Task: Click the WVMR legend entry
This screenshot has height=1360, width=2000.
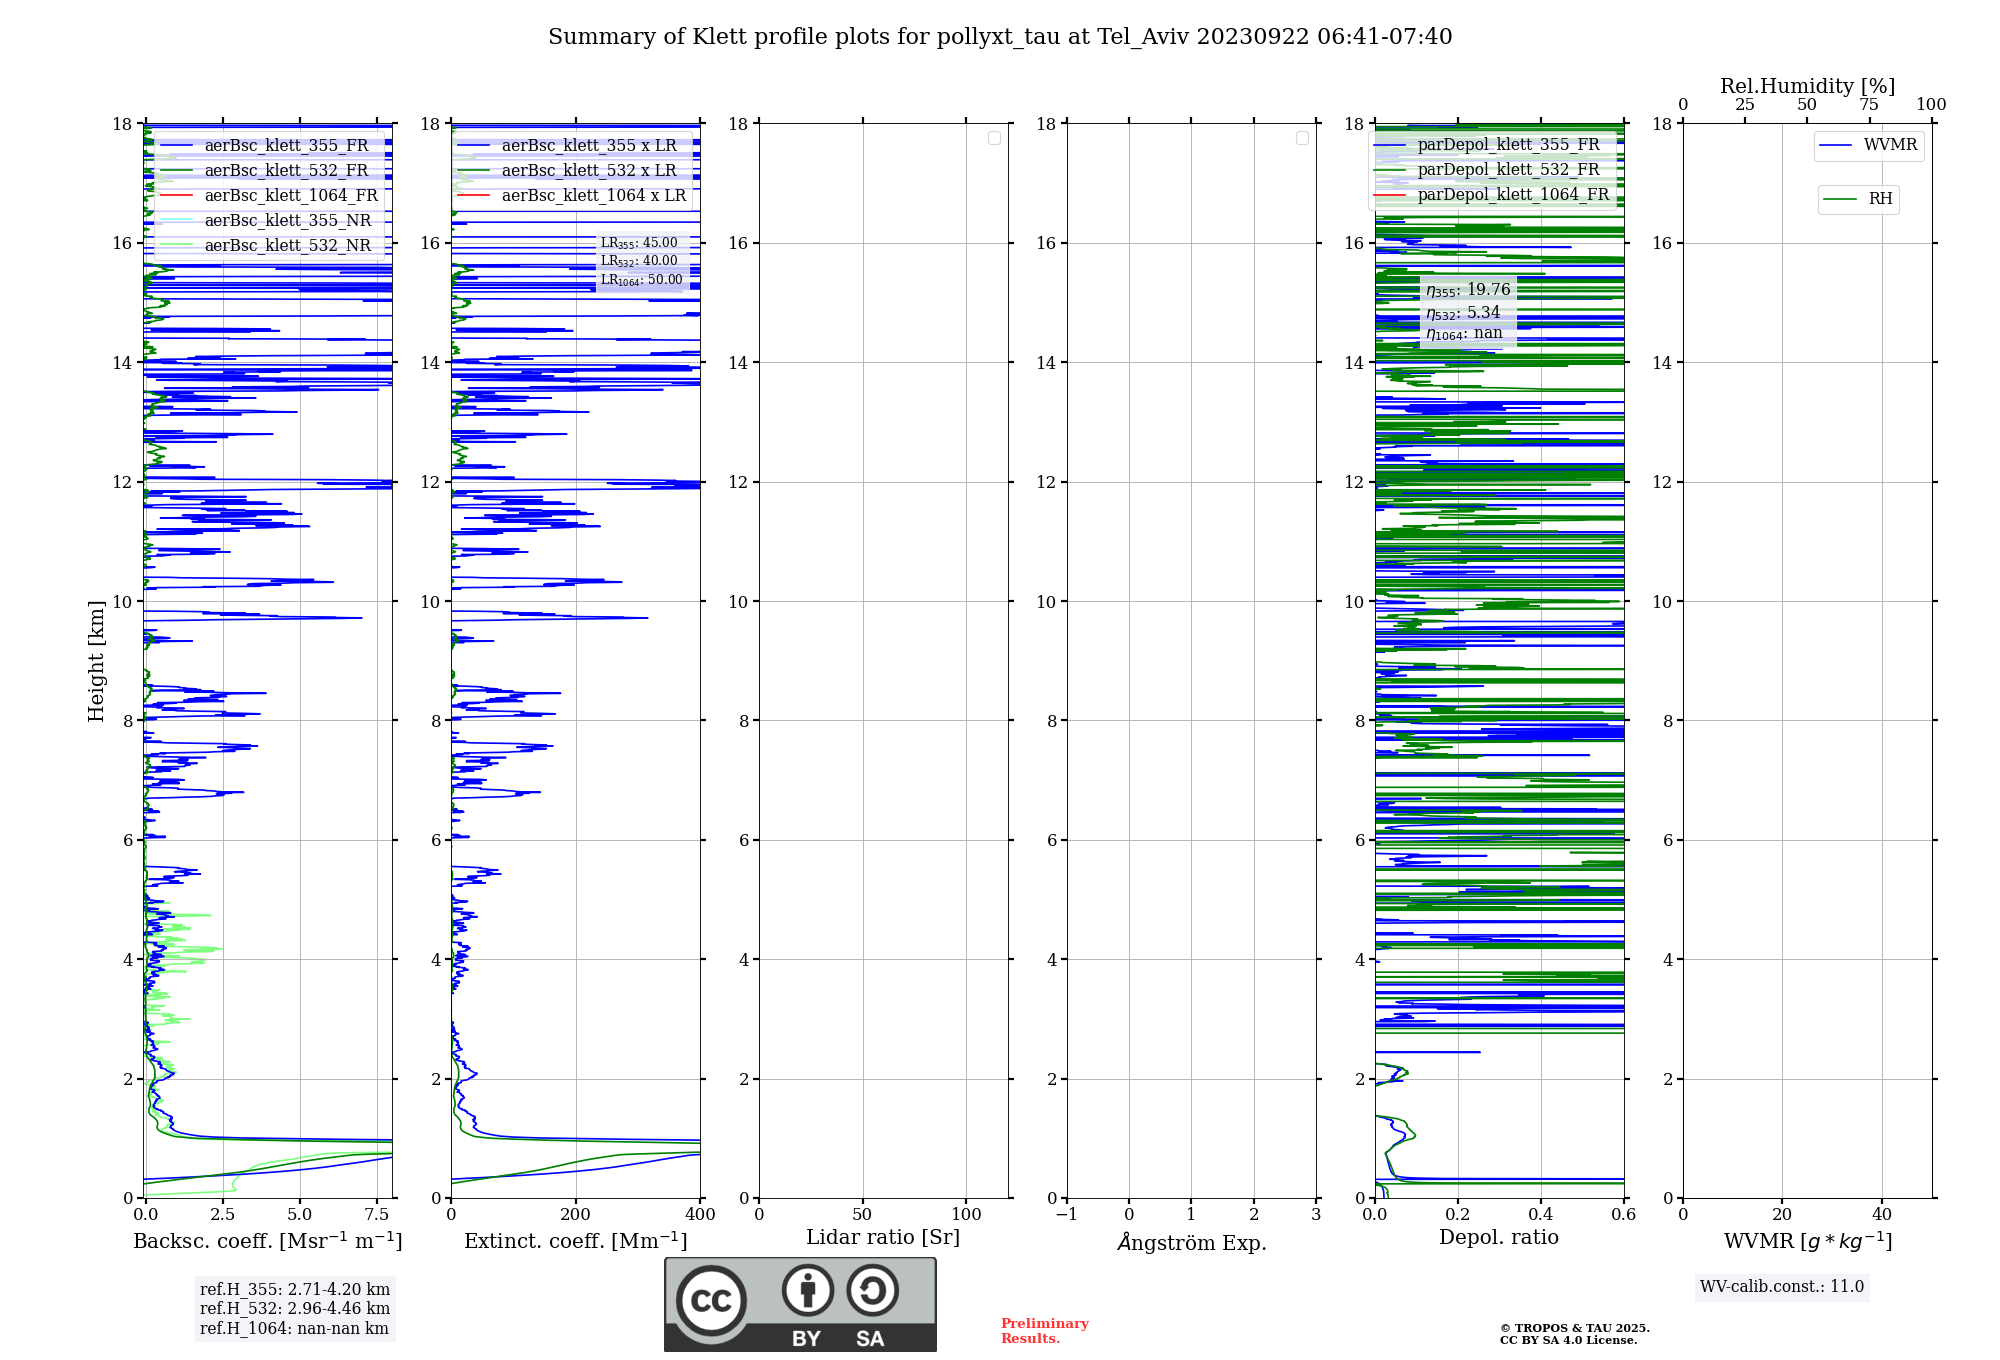Action: [1868, 145]
